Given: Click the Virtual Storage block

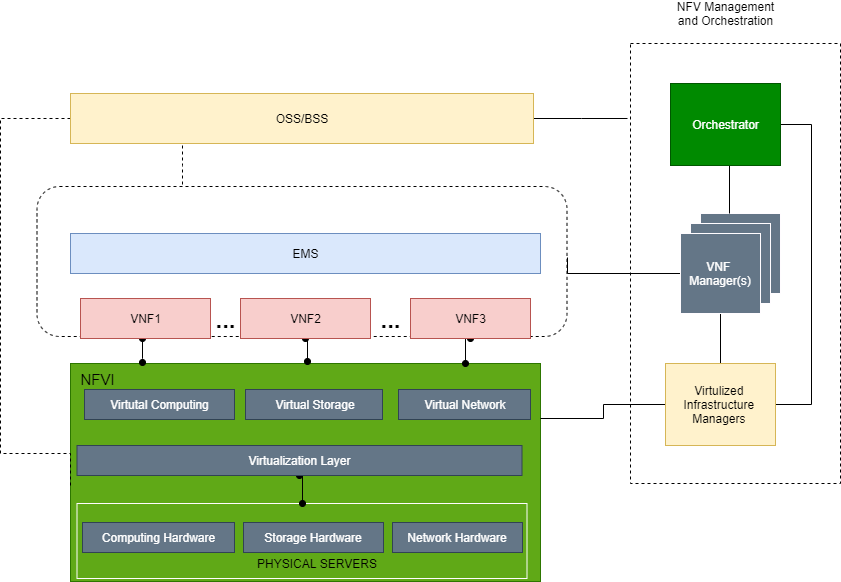Looking at the screenshot, I should [314, 404].
